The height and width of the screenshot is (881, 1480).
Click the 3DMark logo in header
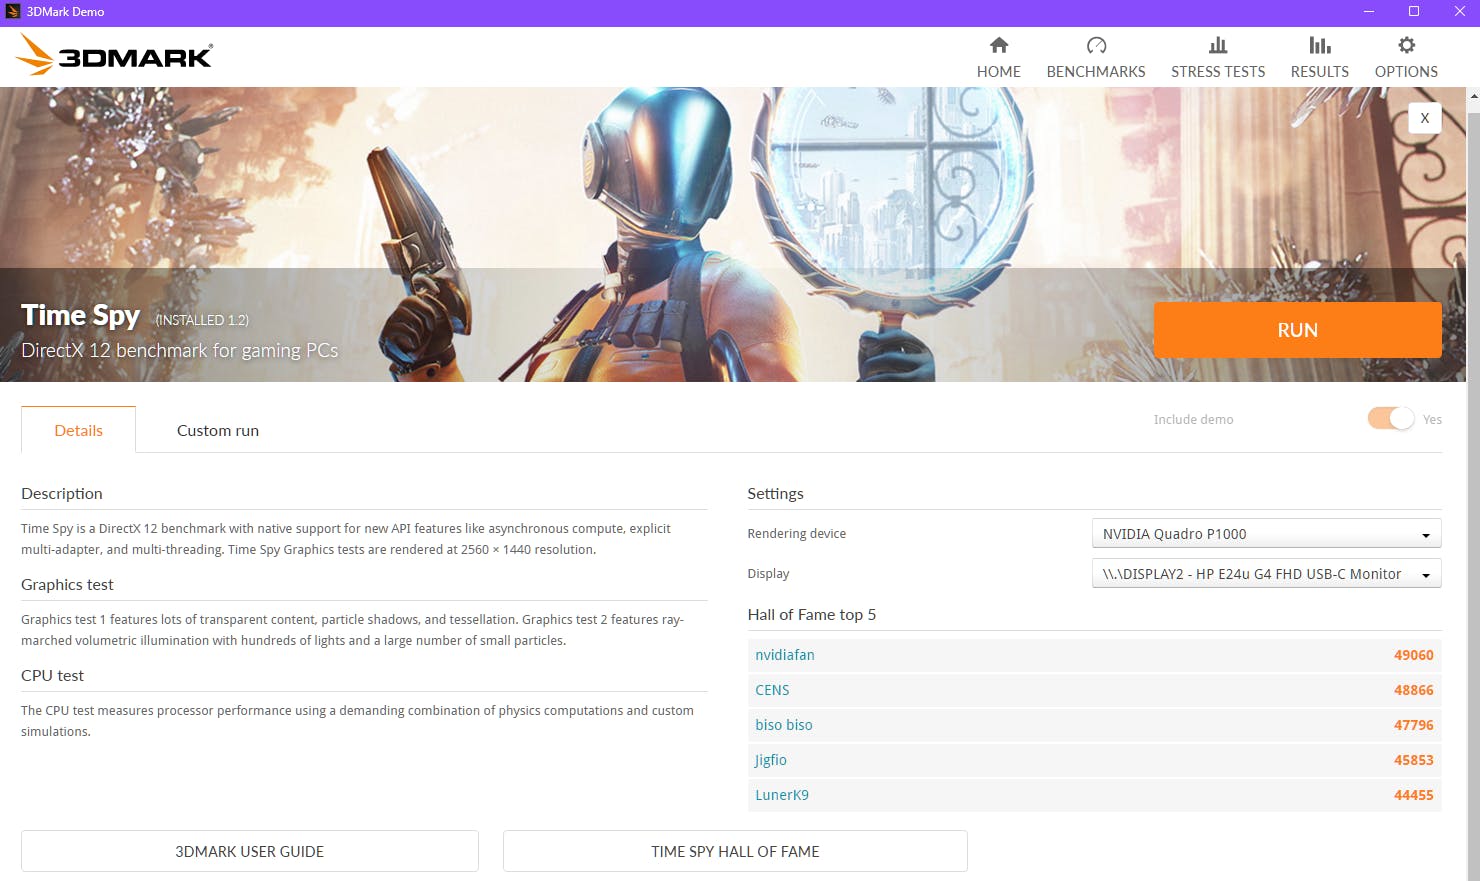115,56
